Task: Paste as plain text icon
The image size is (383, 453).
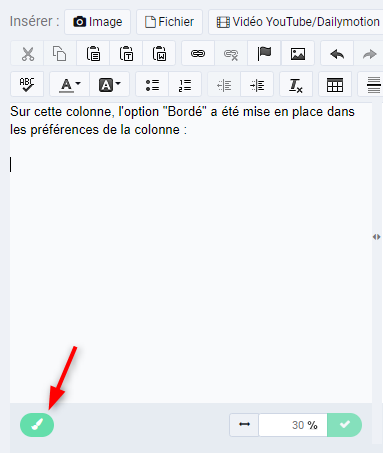Action: tap(126, 53)
